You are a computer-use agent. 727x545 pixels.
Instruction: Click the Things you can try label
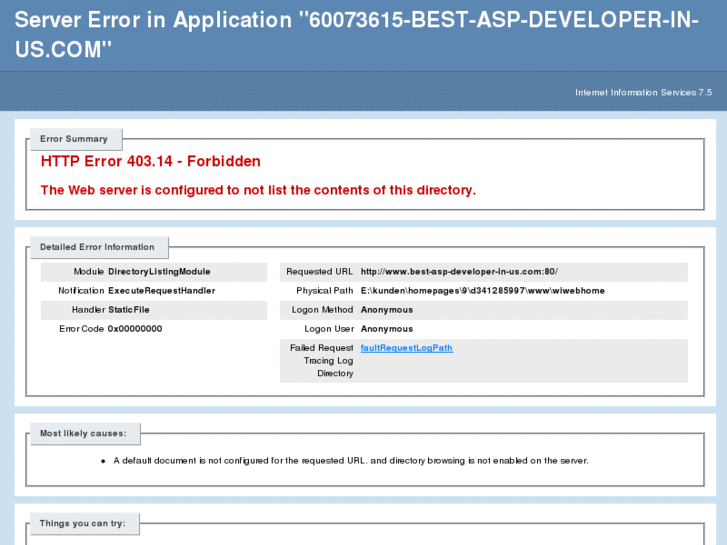pyautogui.click(x=82, y=523)
